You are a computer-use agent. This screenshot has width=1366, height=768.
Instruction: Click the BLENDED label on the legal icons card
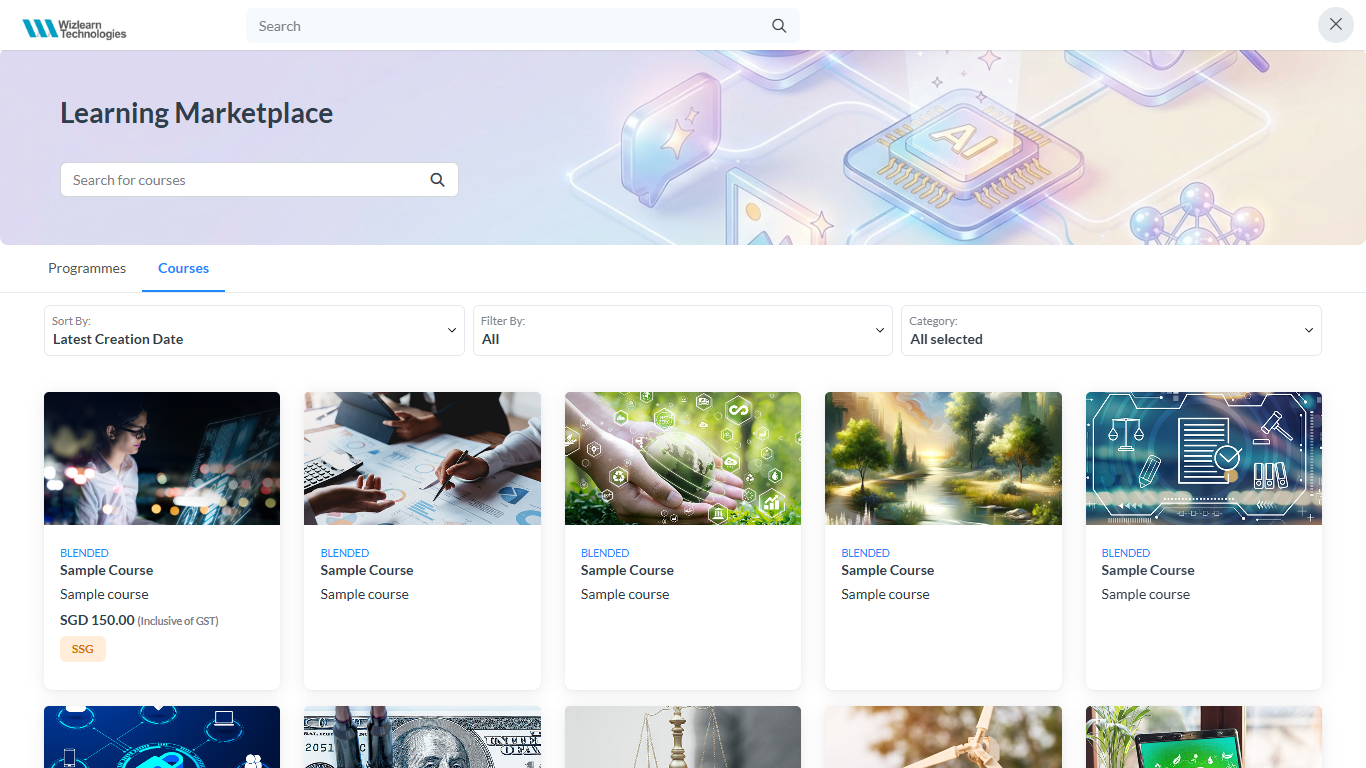point(1126,553)
